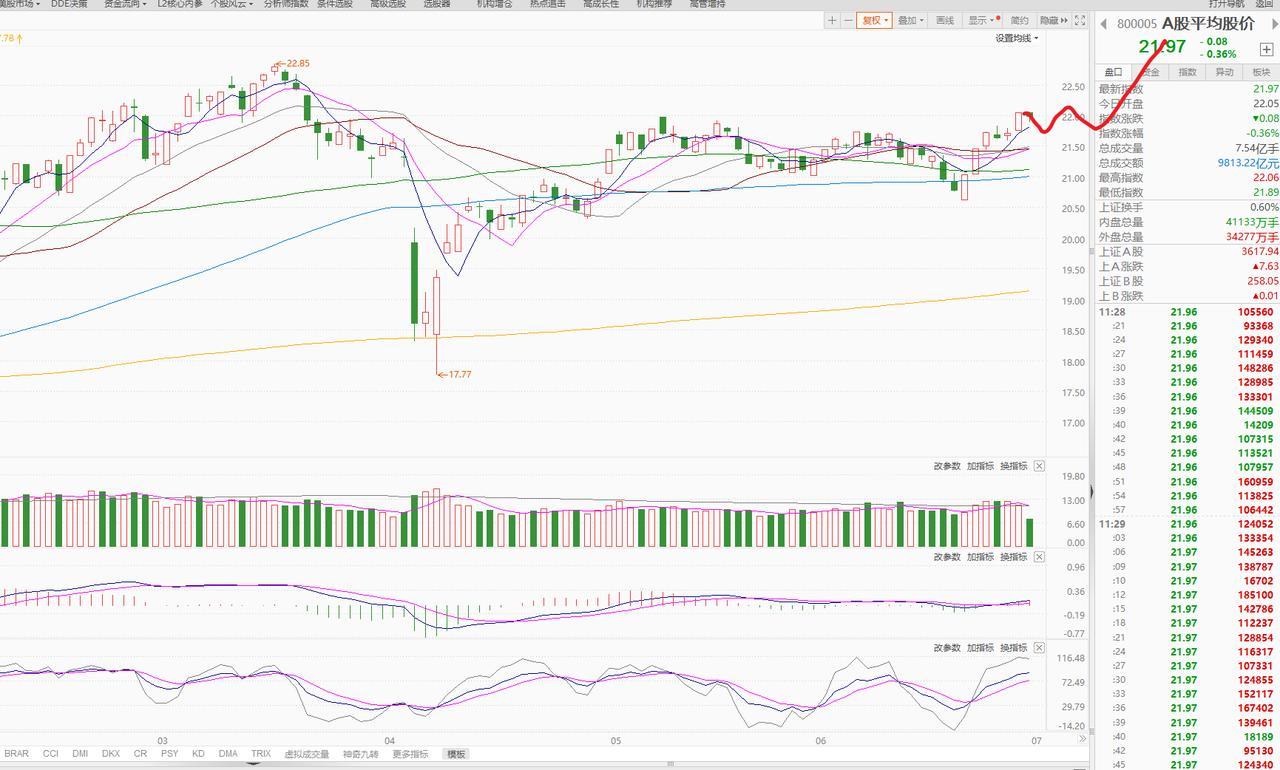Click 改参数 in KDJ panel

[x=947, y=648]
